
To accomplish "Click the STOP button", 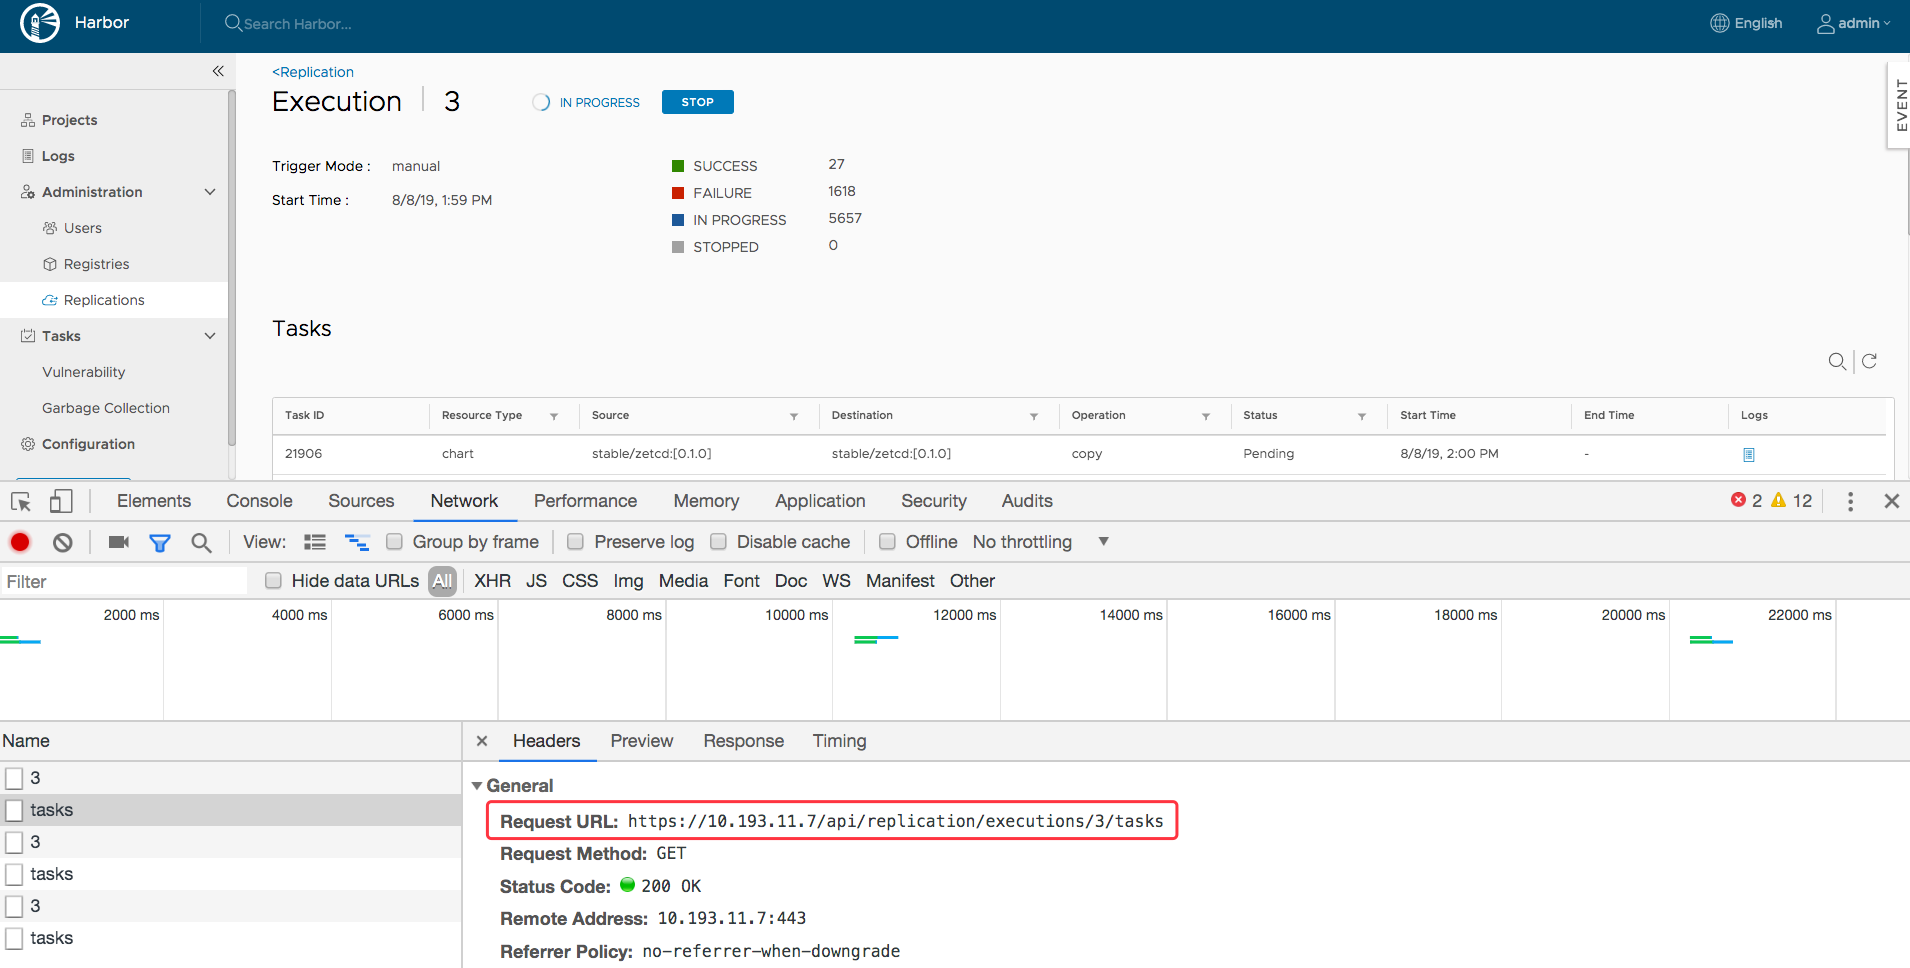I will pyautogui.click(x=698, y=102).
